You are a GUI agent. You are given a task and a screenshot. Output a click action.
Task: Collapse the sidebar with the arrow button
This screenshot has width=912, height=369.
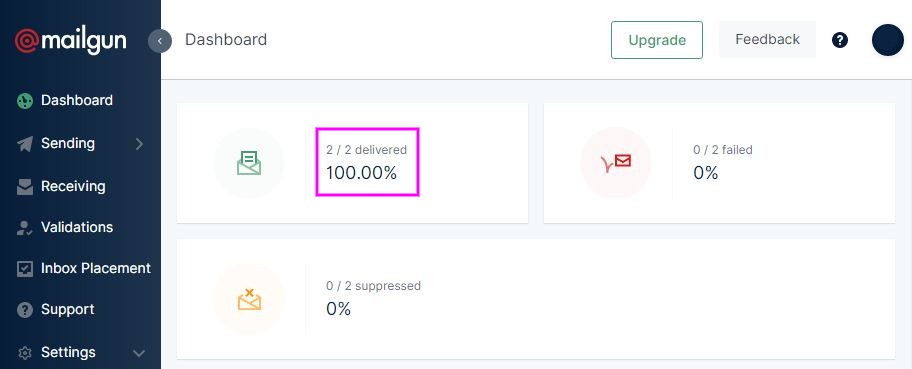pyautogui.click(x=160, y=41)
